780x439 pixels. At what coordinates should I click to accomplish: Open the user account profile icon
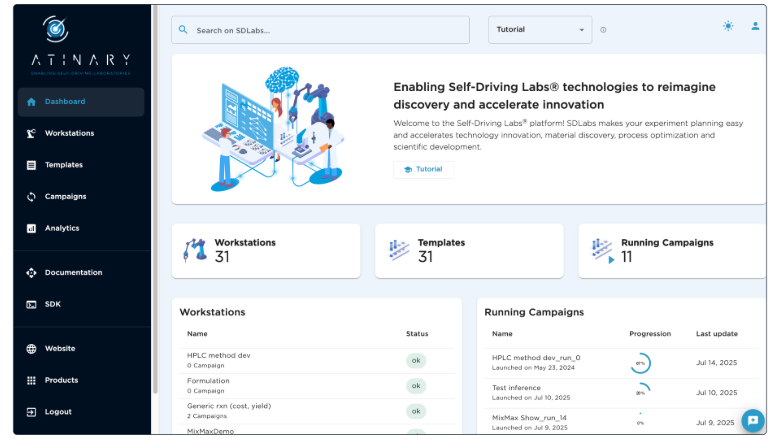click(x=755, y=26)
